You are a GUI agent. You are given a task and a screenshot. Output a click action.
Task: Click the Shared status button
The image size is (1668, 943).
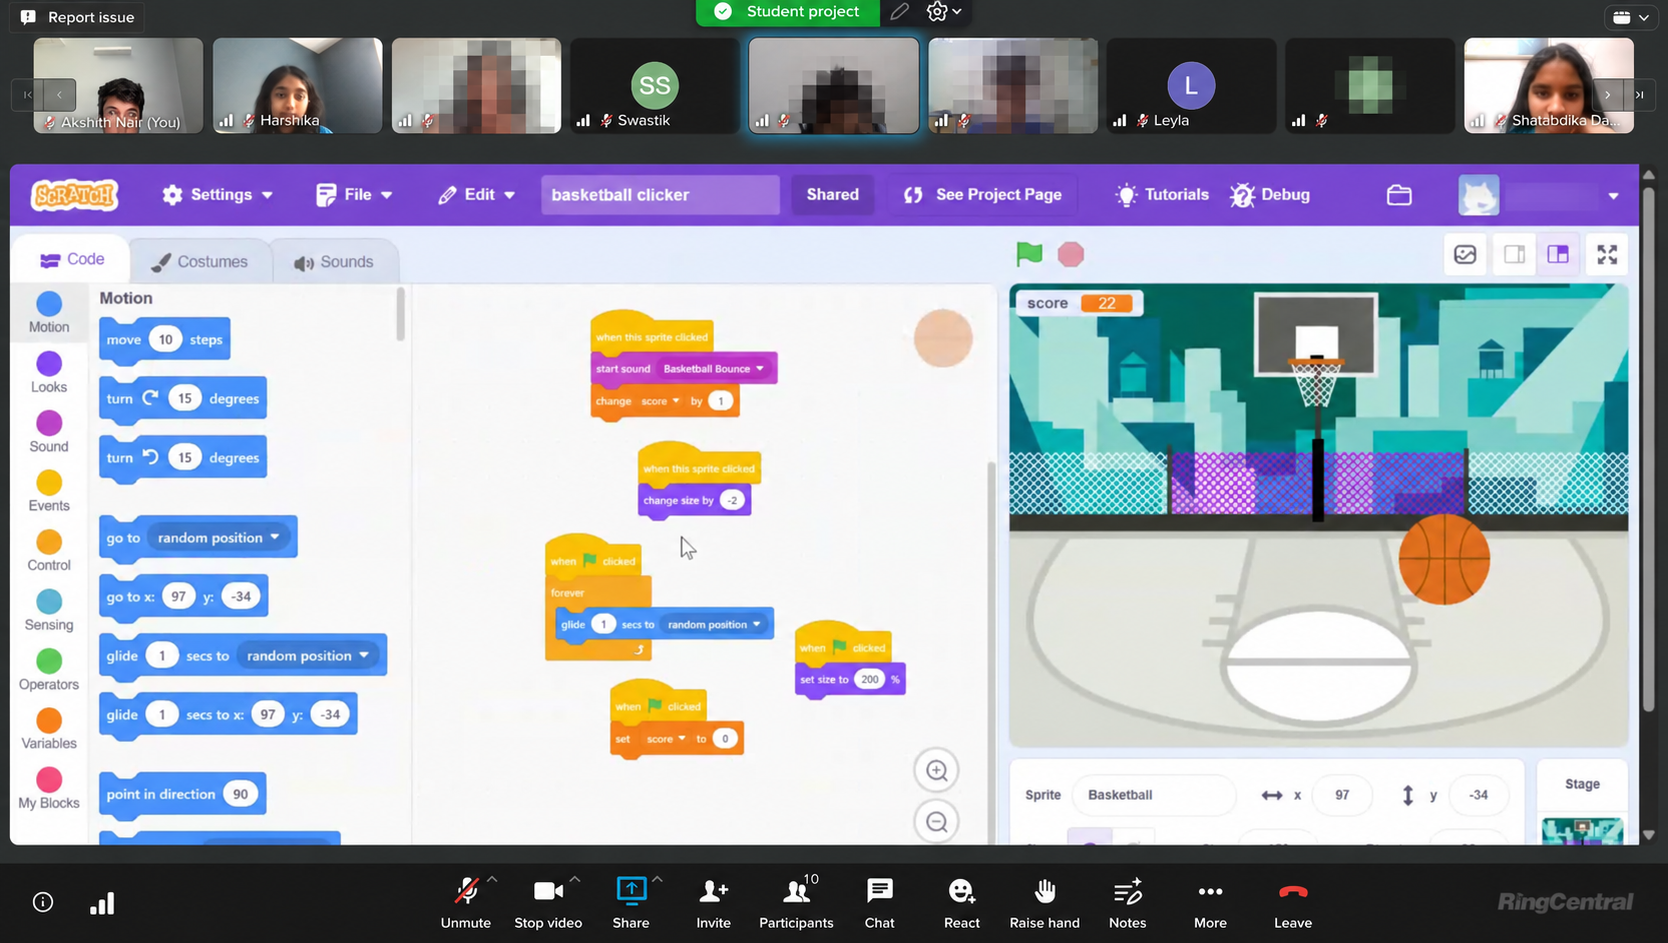pos(833,195)
